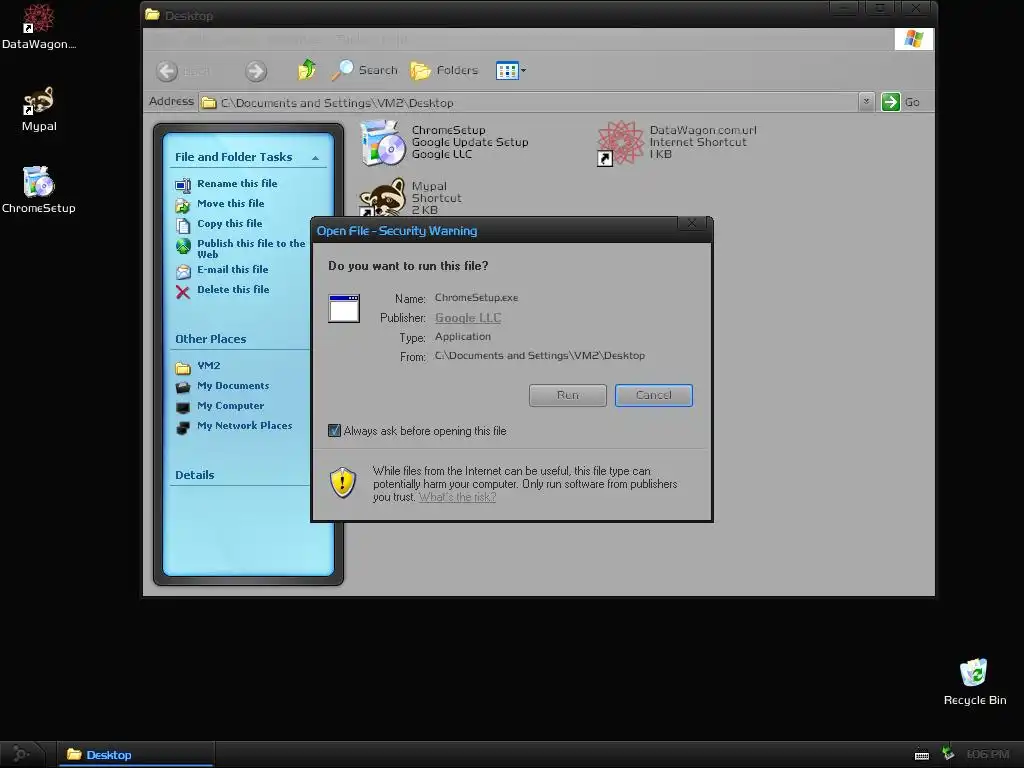Click the My Documents icon in sidebar

[183, 387]
